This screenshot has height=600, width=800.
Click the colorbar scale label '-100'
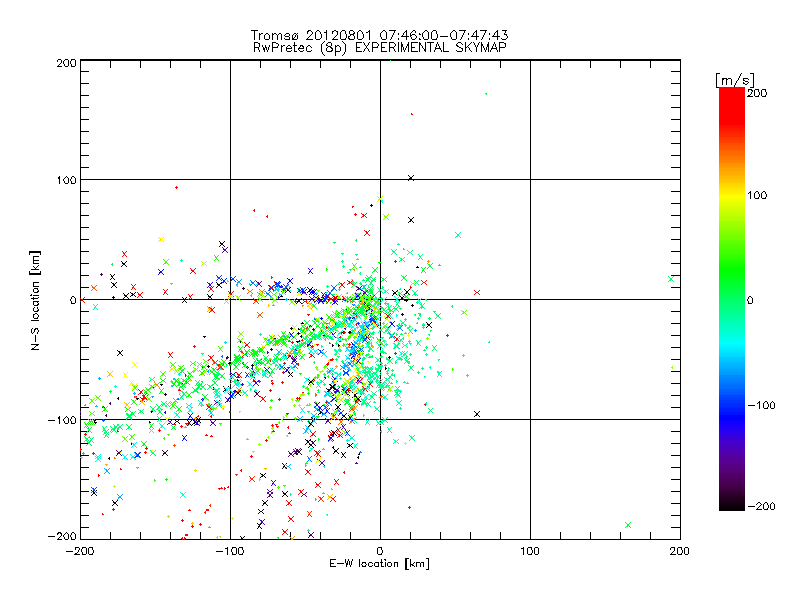pyautogui.click(x=761, y=406)
